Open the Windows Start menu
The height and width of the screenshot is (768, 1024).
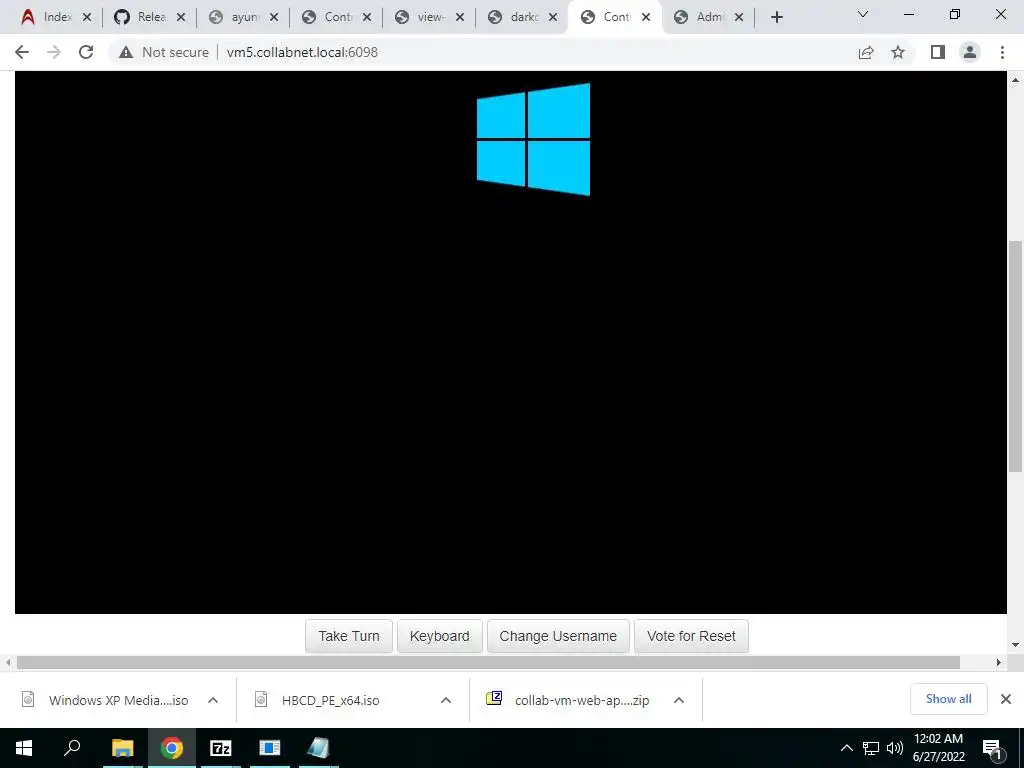(24, 748)
